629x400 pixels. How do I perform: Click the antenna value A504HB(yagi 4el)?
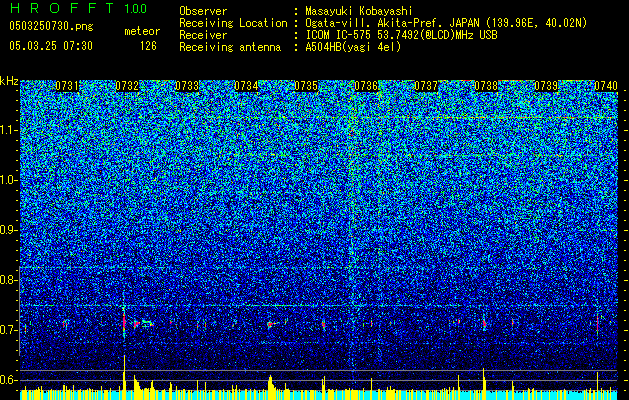coord(353,47)
